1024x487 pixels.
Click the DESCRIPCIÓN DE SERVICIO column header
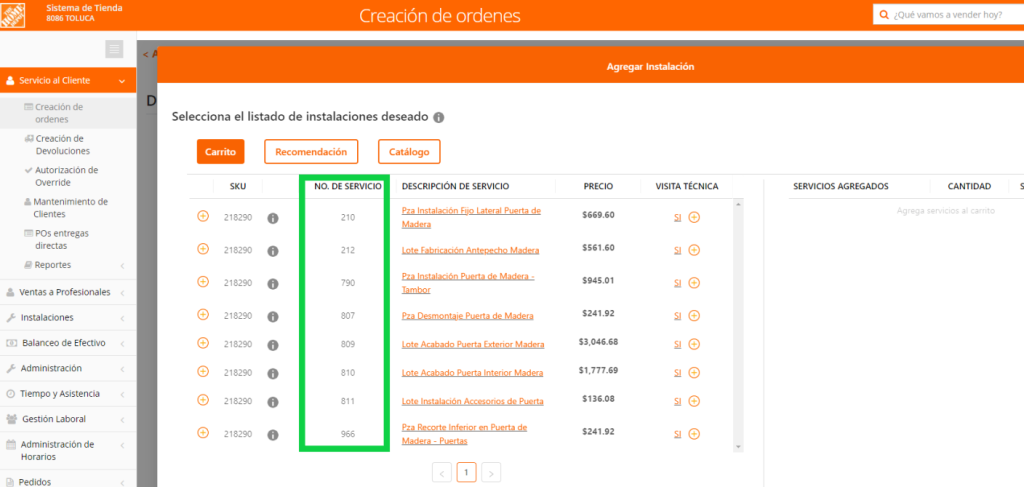[455, 186]
